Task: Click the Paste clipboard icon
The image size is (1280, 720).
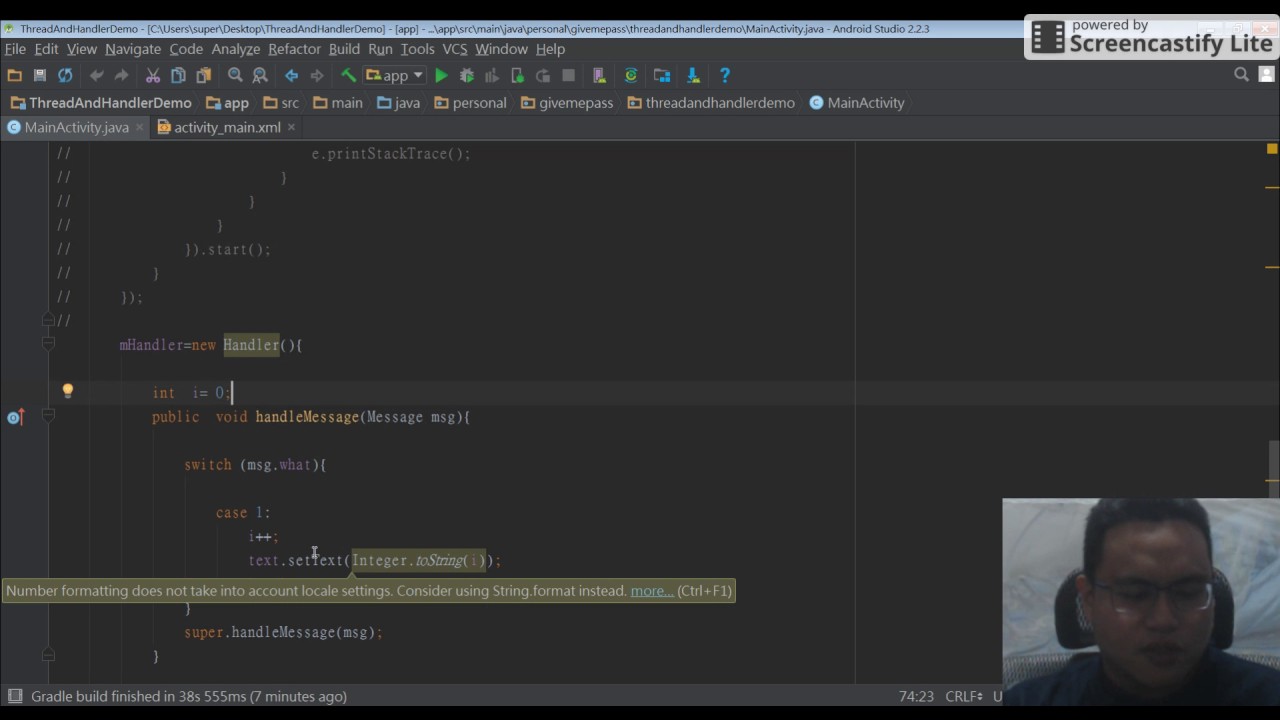Action: click(x=203, y=75)
